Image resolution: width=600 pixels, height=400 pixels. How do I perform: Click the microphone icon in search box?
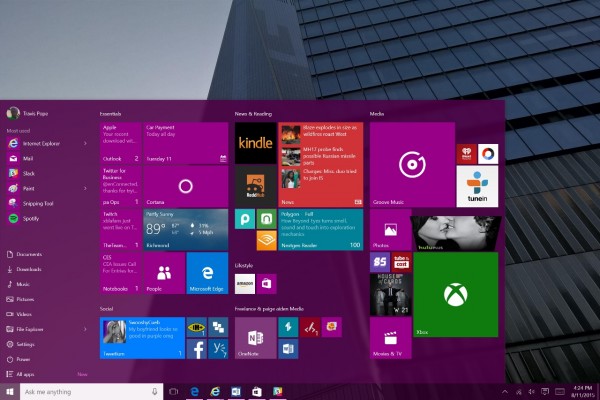coord(155,392)
